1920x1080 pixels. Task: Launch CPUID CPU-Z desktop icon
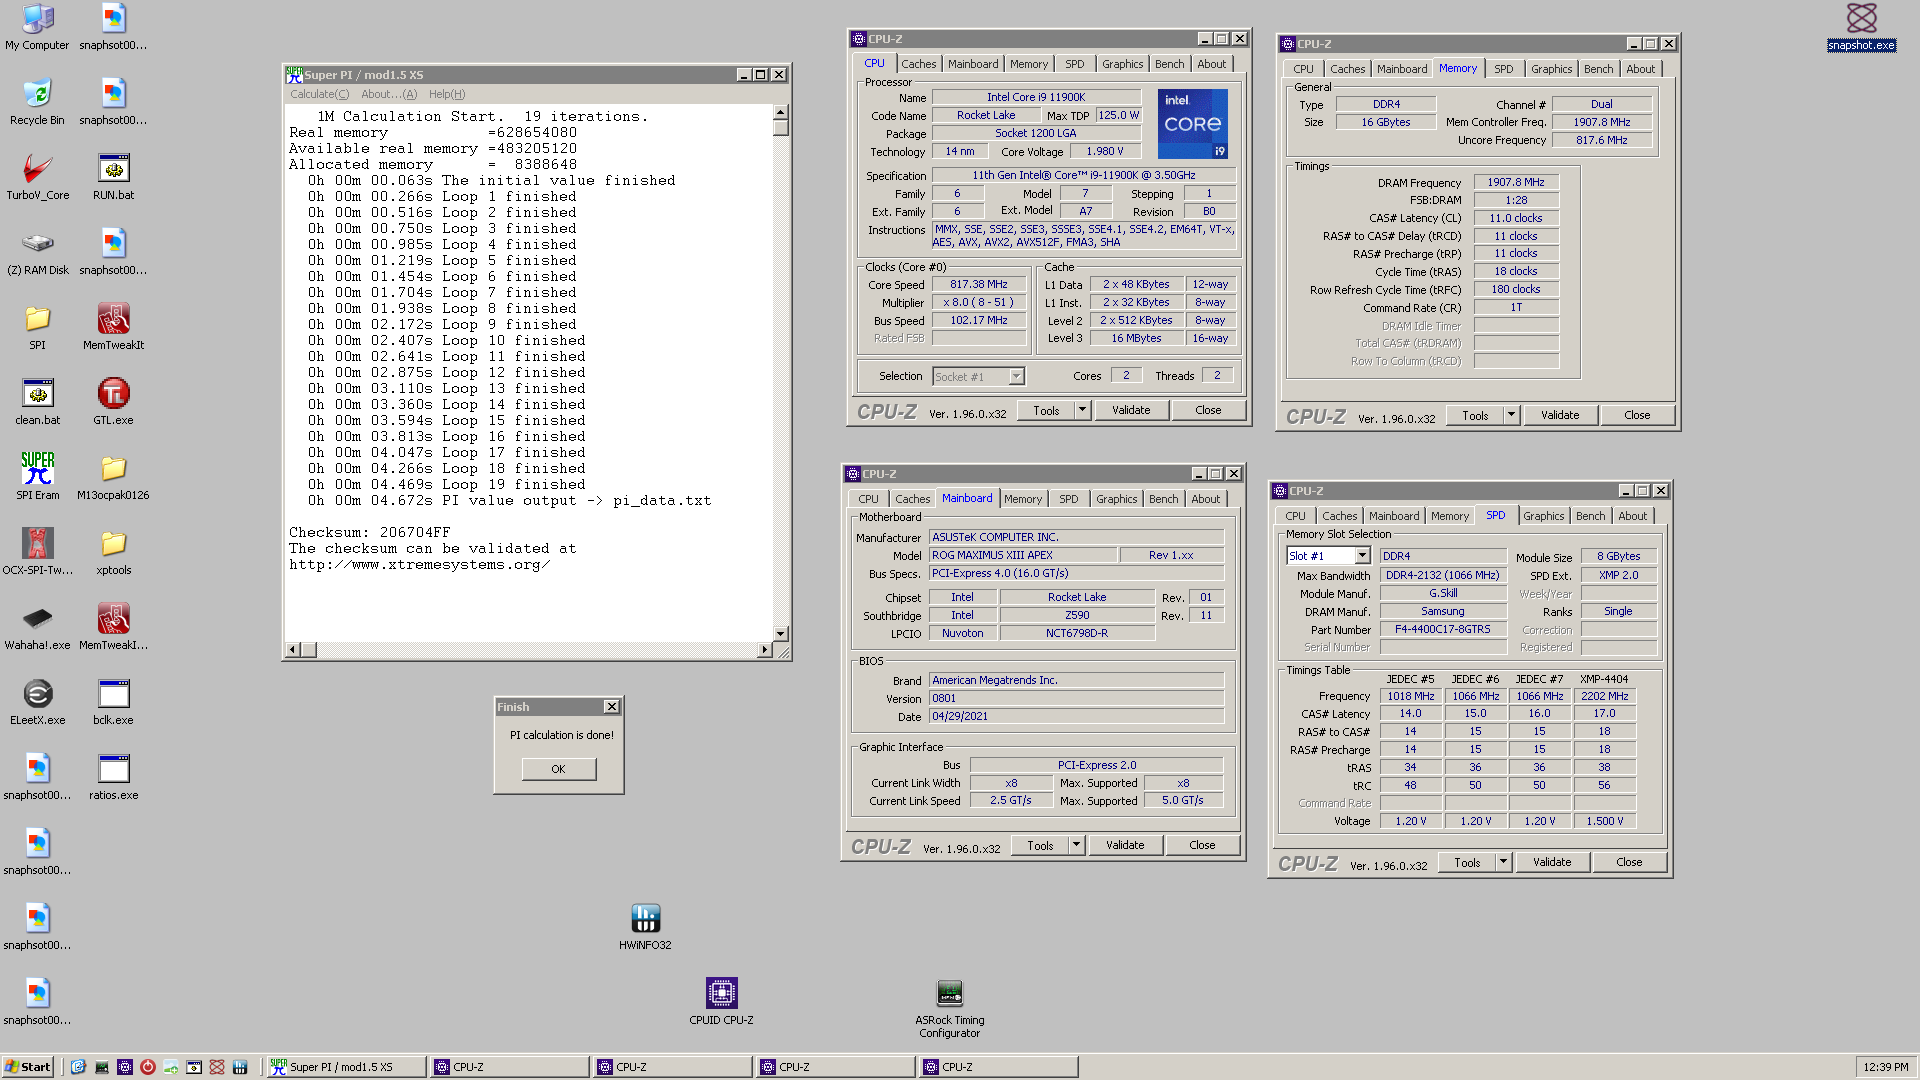click(x=721, y=1002)
